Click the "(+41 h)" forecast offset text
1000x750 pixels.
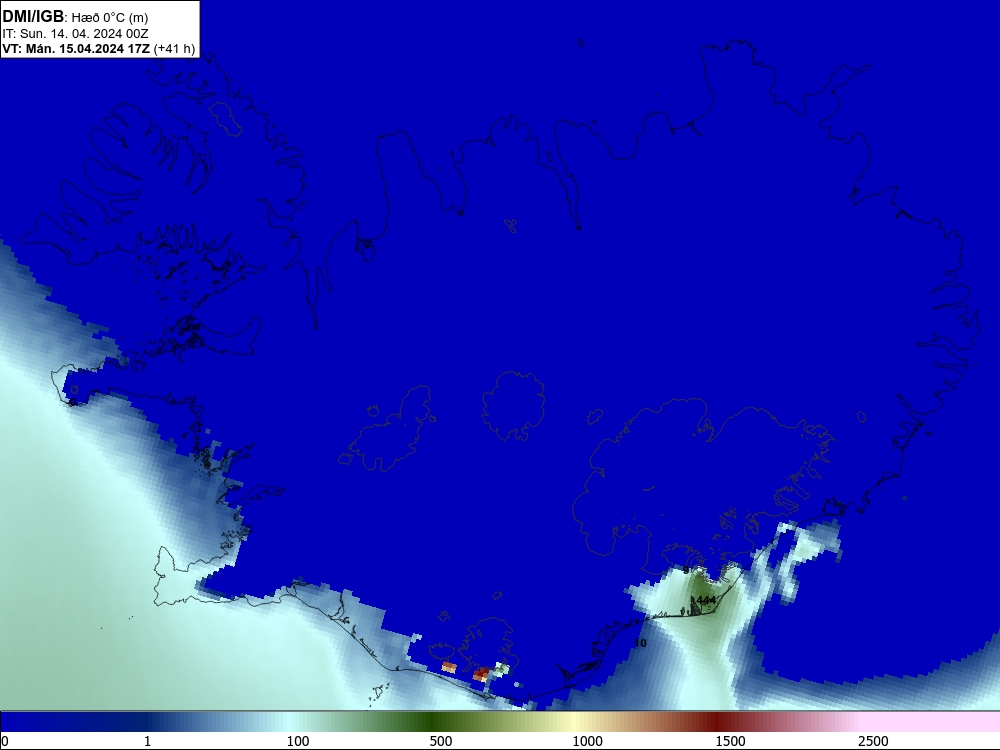[x=174, y=49]
